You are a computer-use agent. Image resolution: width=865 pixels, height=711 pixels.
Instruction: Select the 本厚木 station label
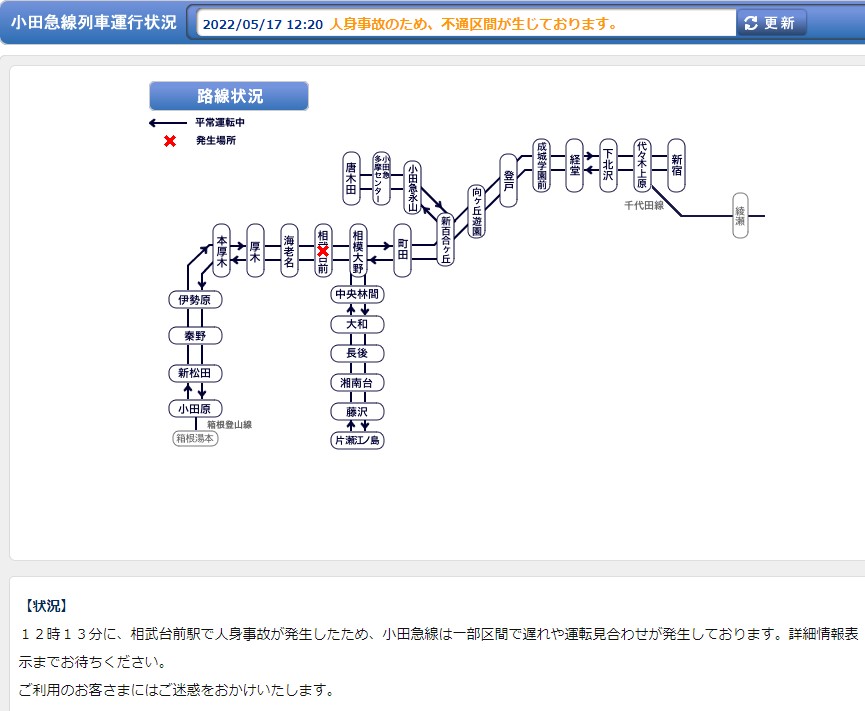pos(221,250)
